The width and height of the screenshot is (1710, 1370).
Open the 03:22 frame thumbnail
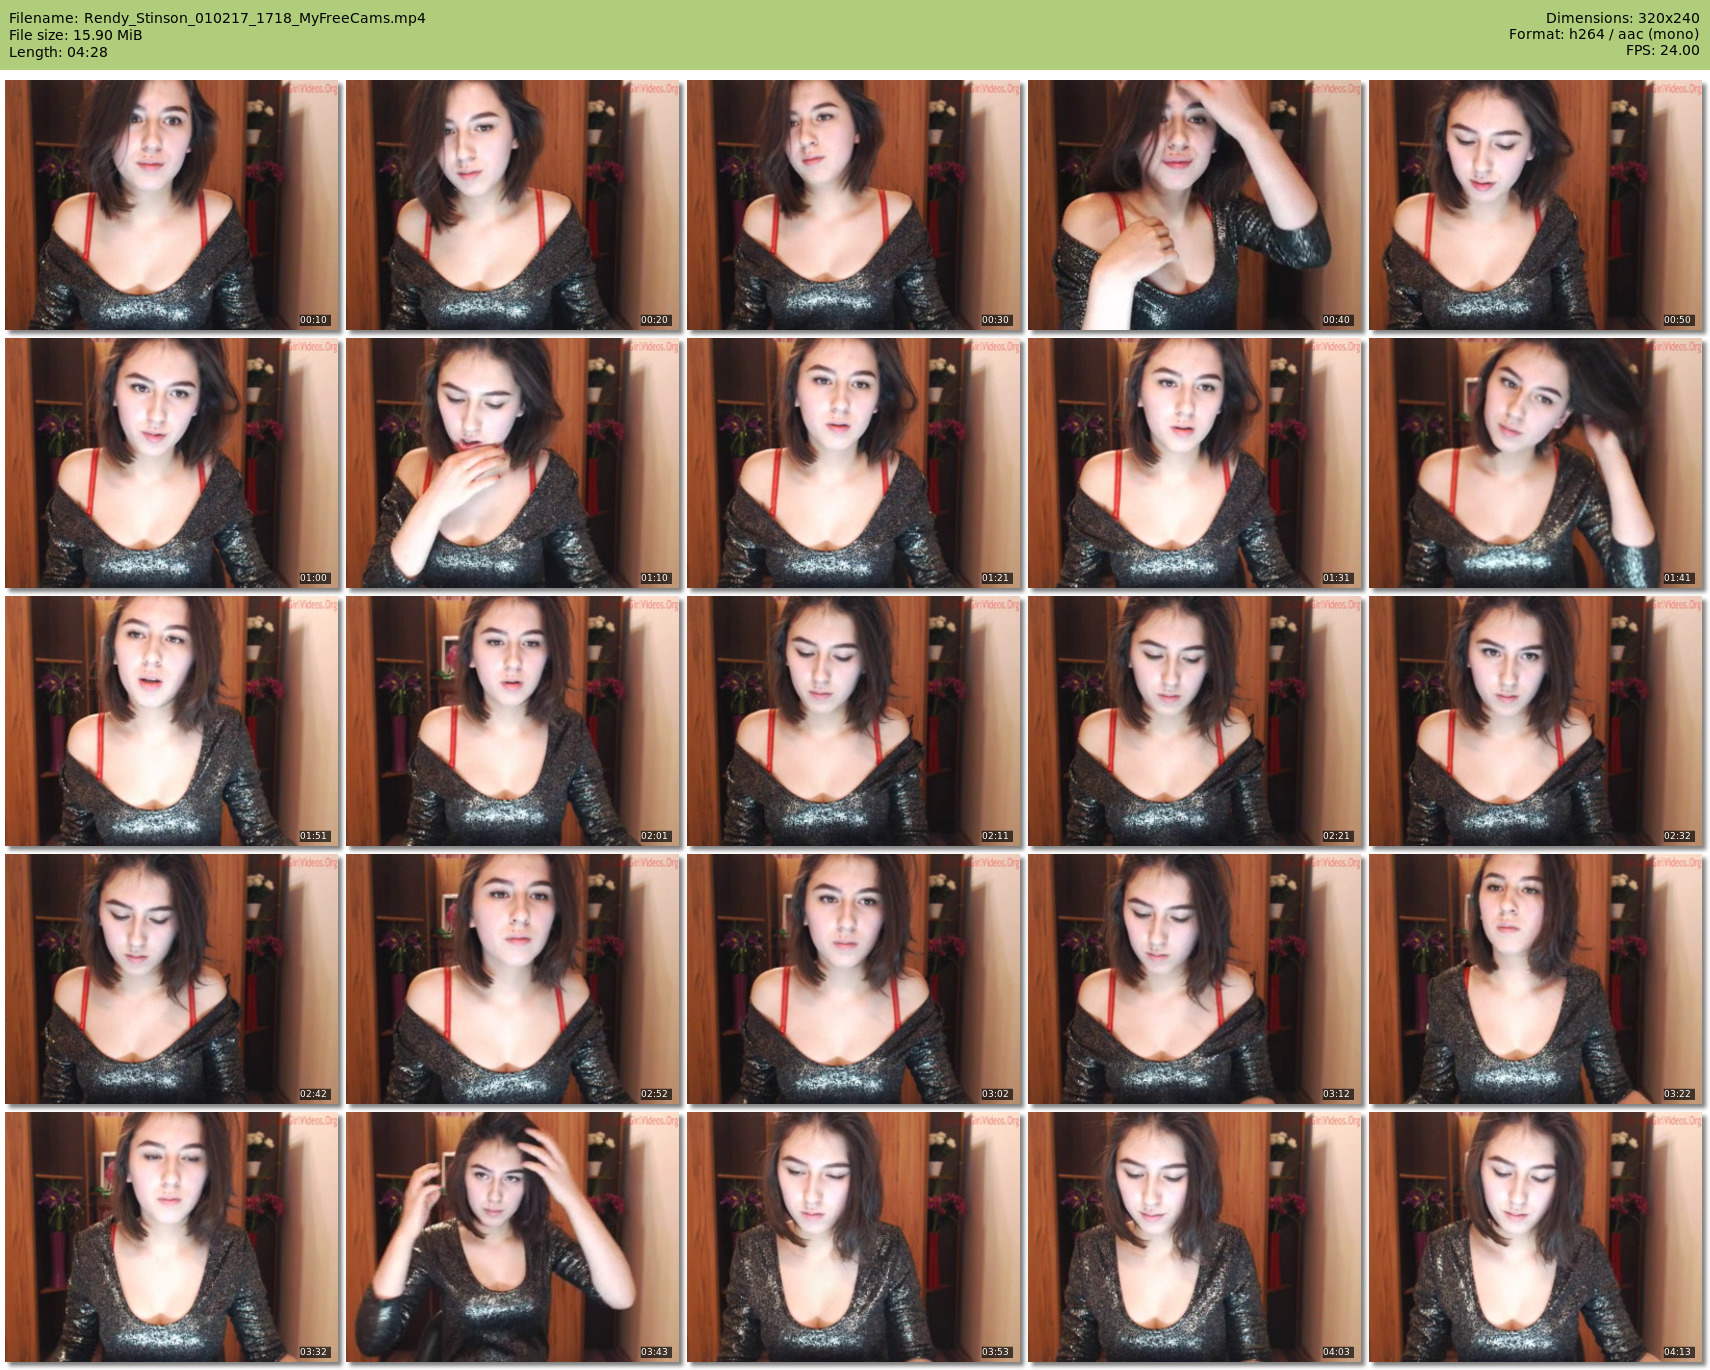1536,979
